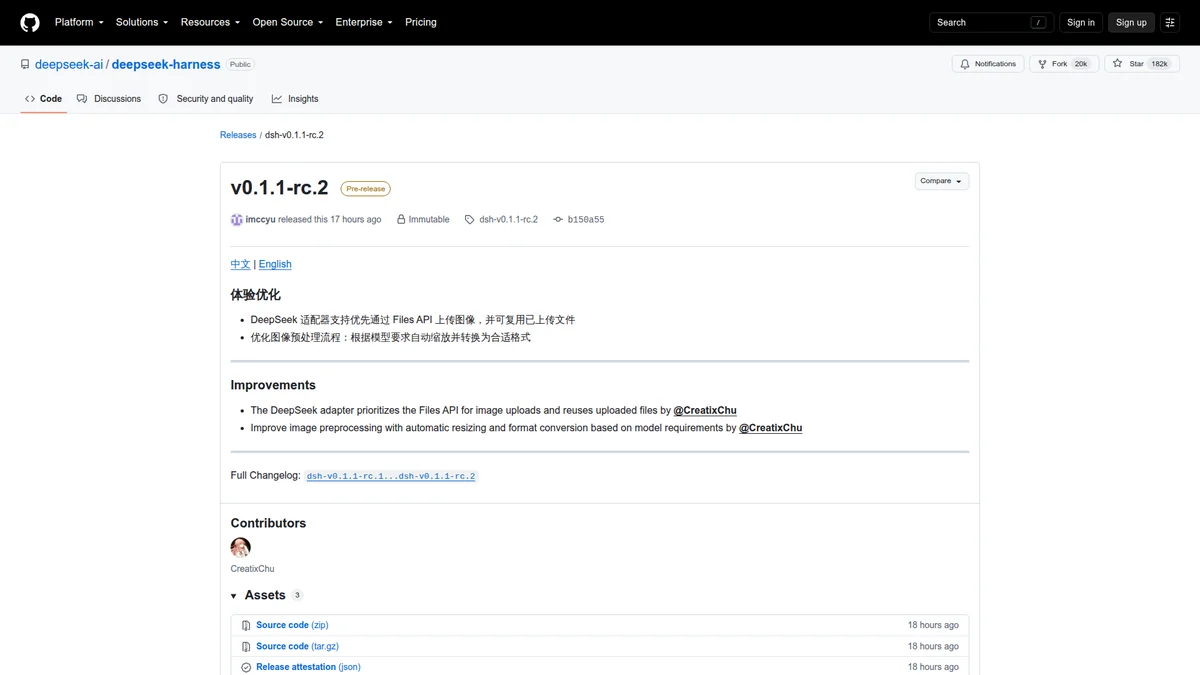
Task: Open the imccyu user profile link
Action: point(260,220)
